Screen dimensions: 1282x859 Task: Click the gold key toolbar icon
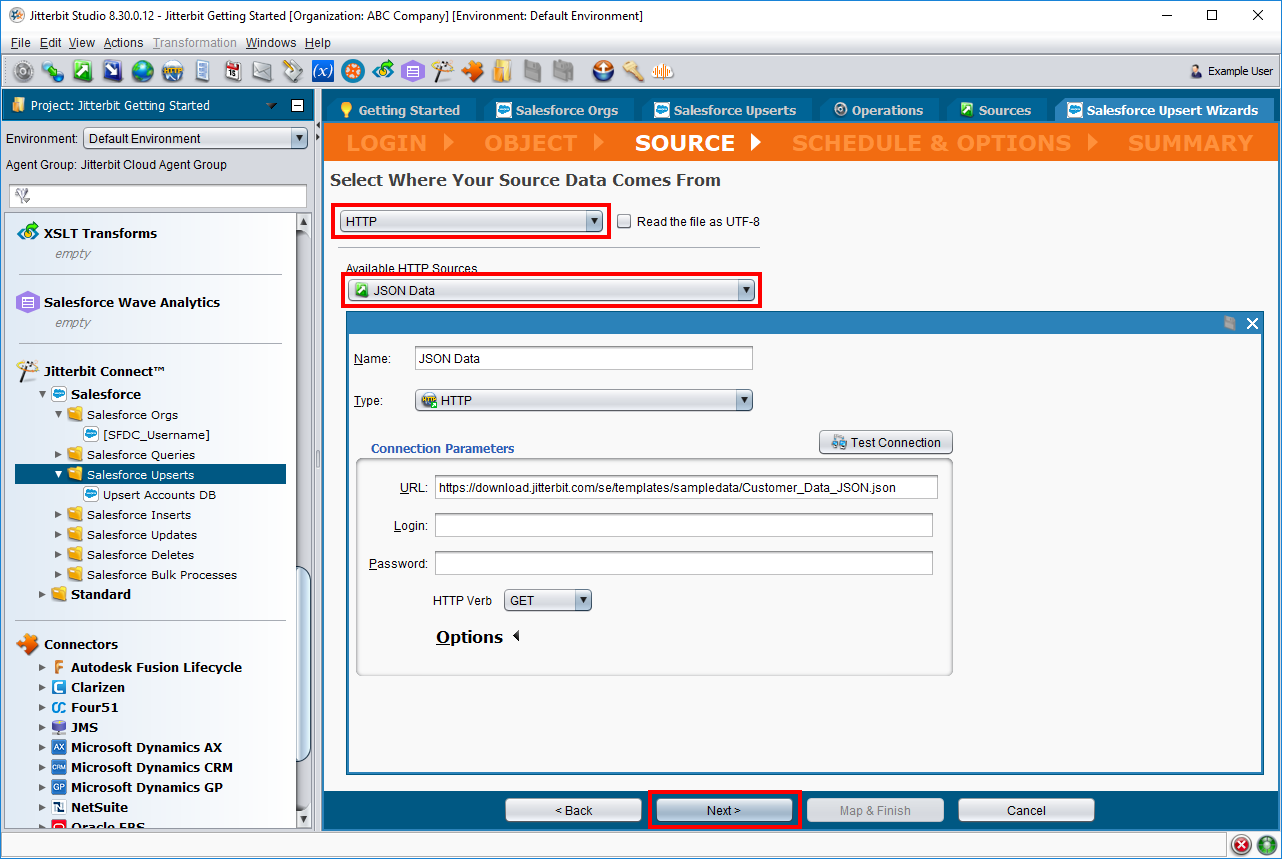click(632, 71)
